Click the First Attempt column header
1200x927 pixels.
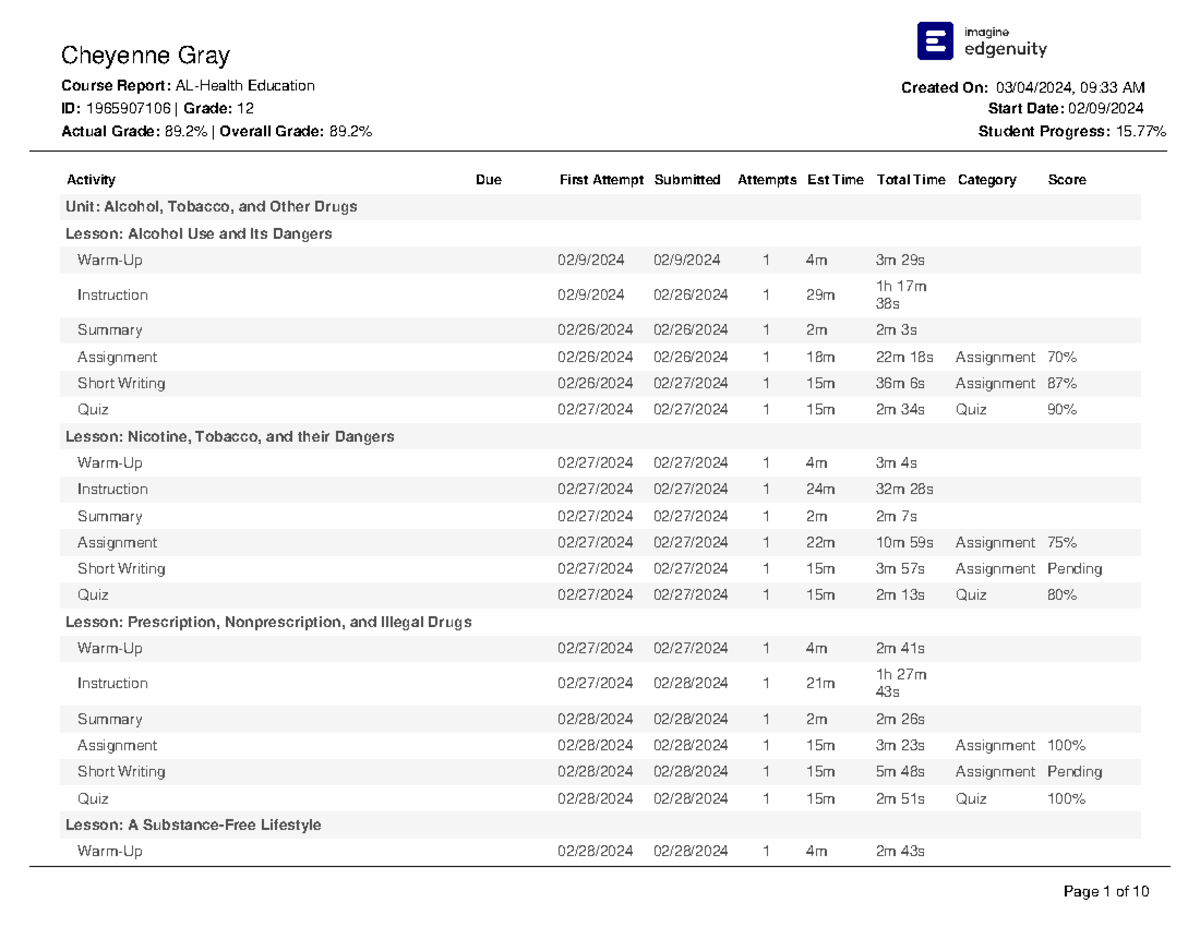point(601,180)
